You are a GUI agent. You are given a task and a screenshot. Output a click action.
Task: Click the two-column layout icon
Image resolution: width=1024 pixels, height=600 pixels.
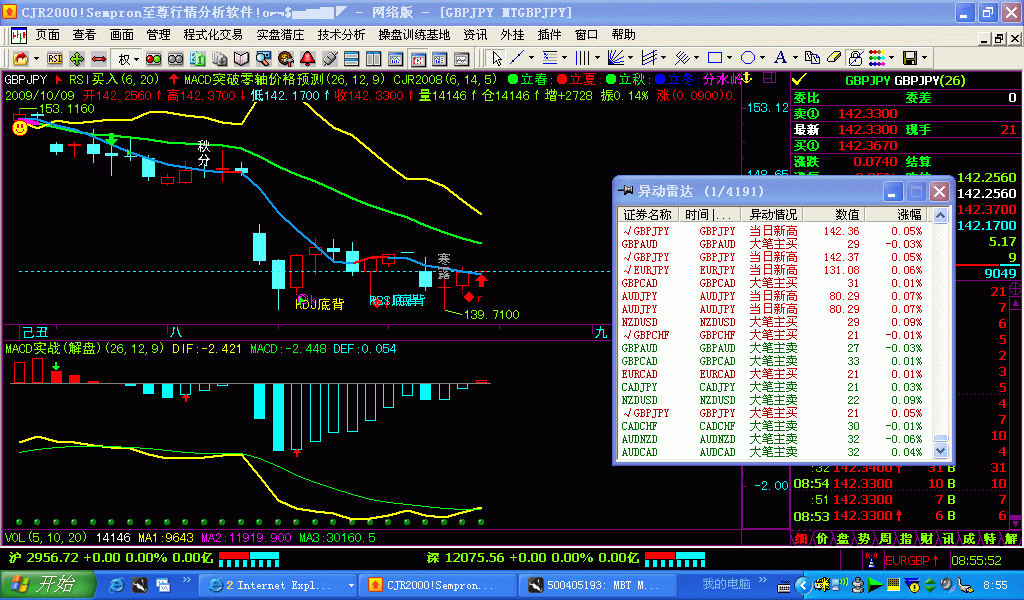[x=374, y=59]
